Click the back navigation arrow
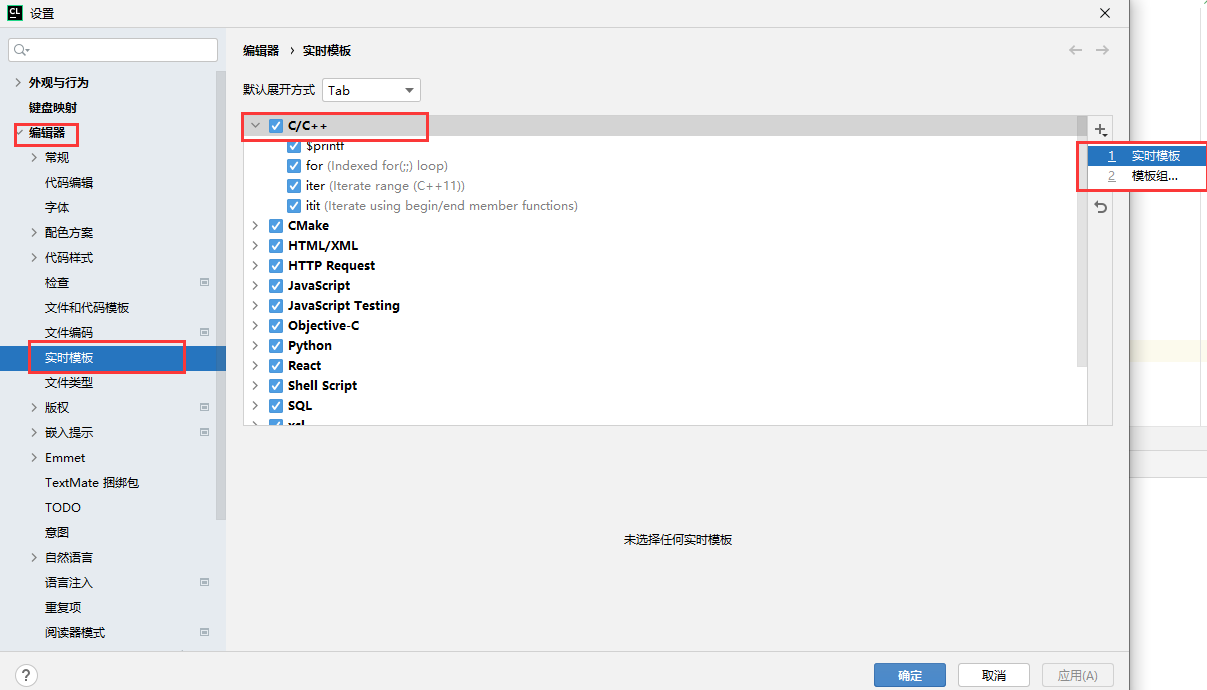The width and height of the screenshot is (1207, 690). pyautogui.click(x=1075, y=50)
